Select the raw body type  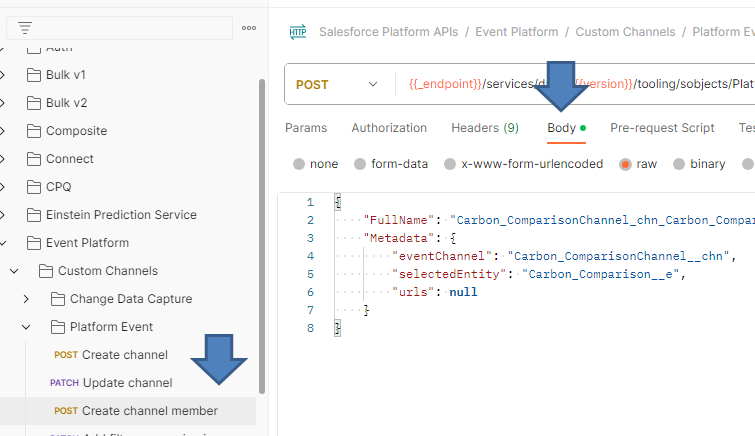pos(625,164)
